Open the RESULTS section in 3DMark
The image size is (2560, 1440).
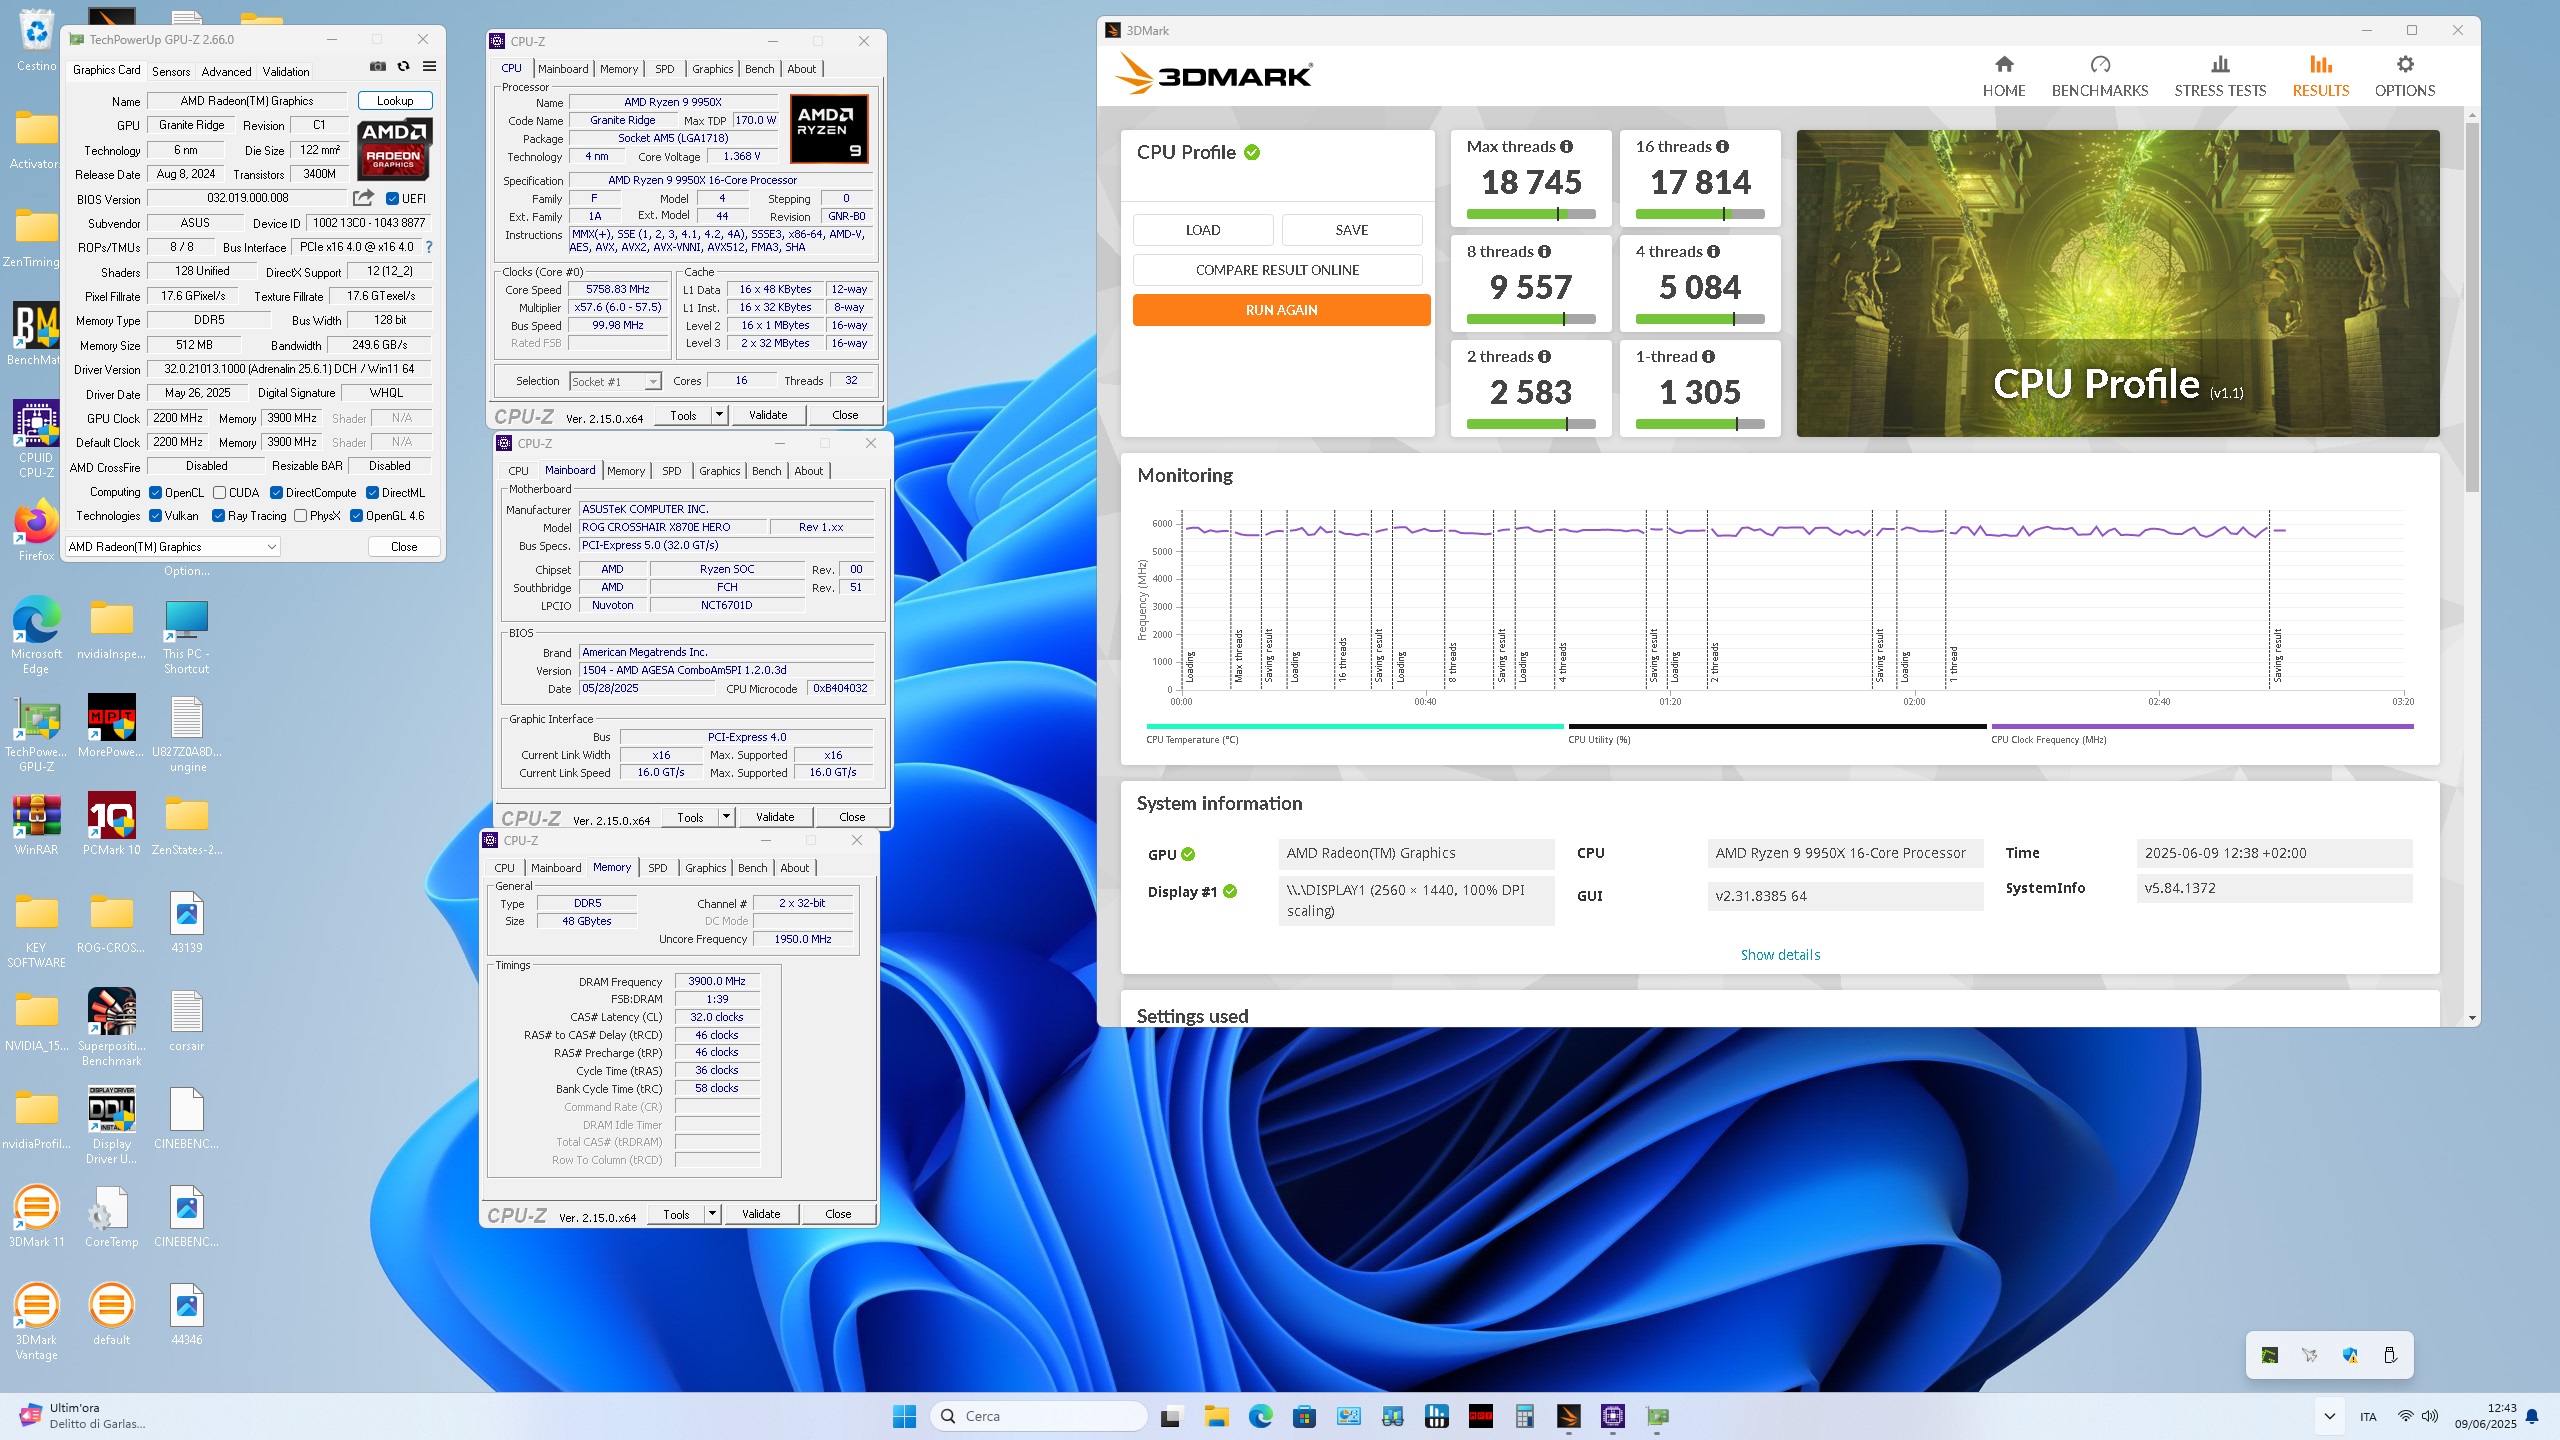tap(2320, 76)
